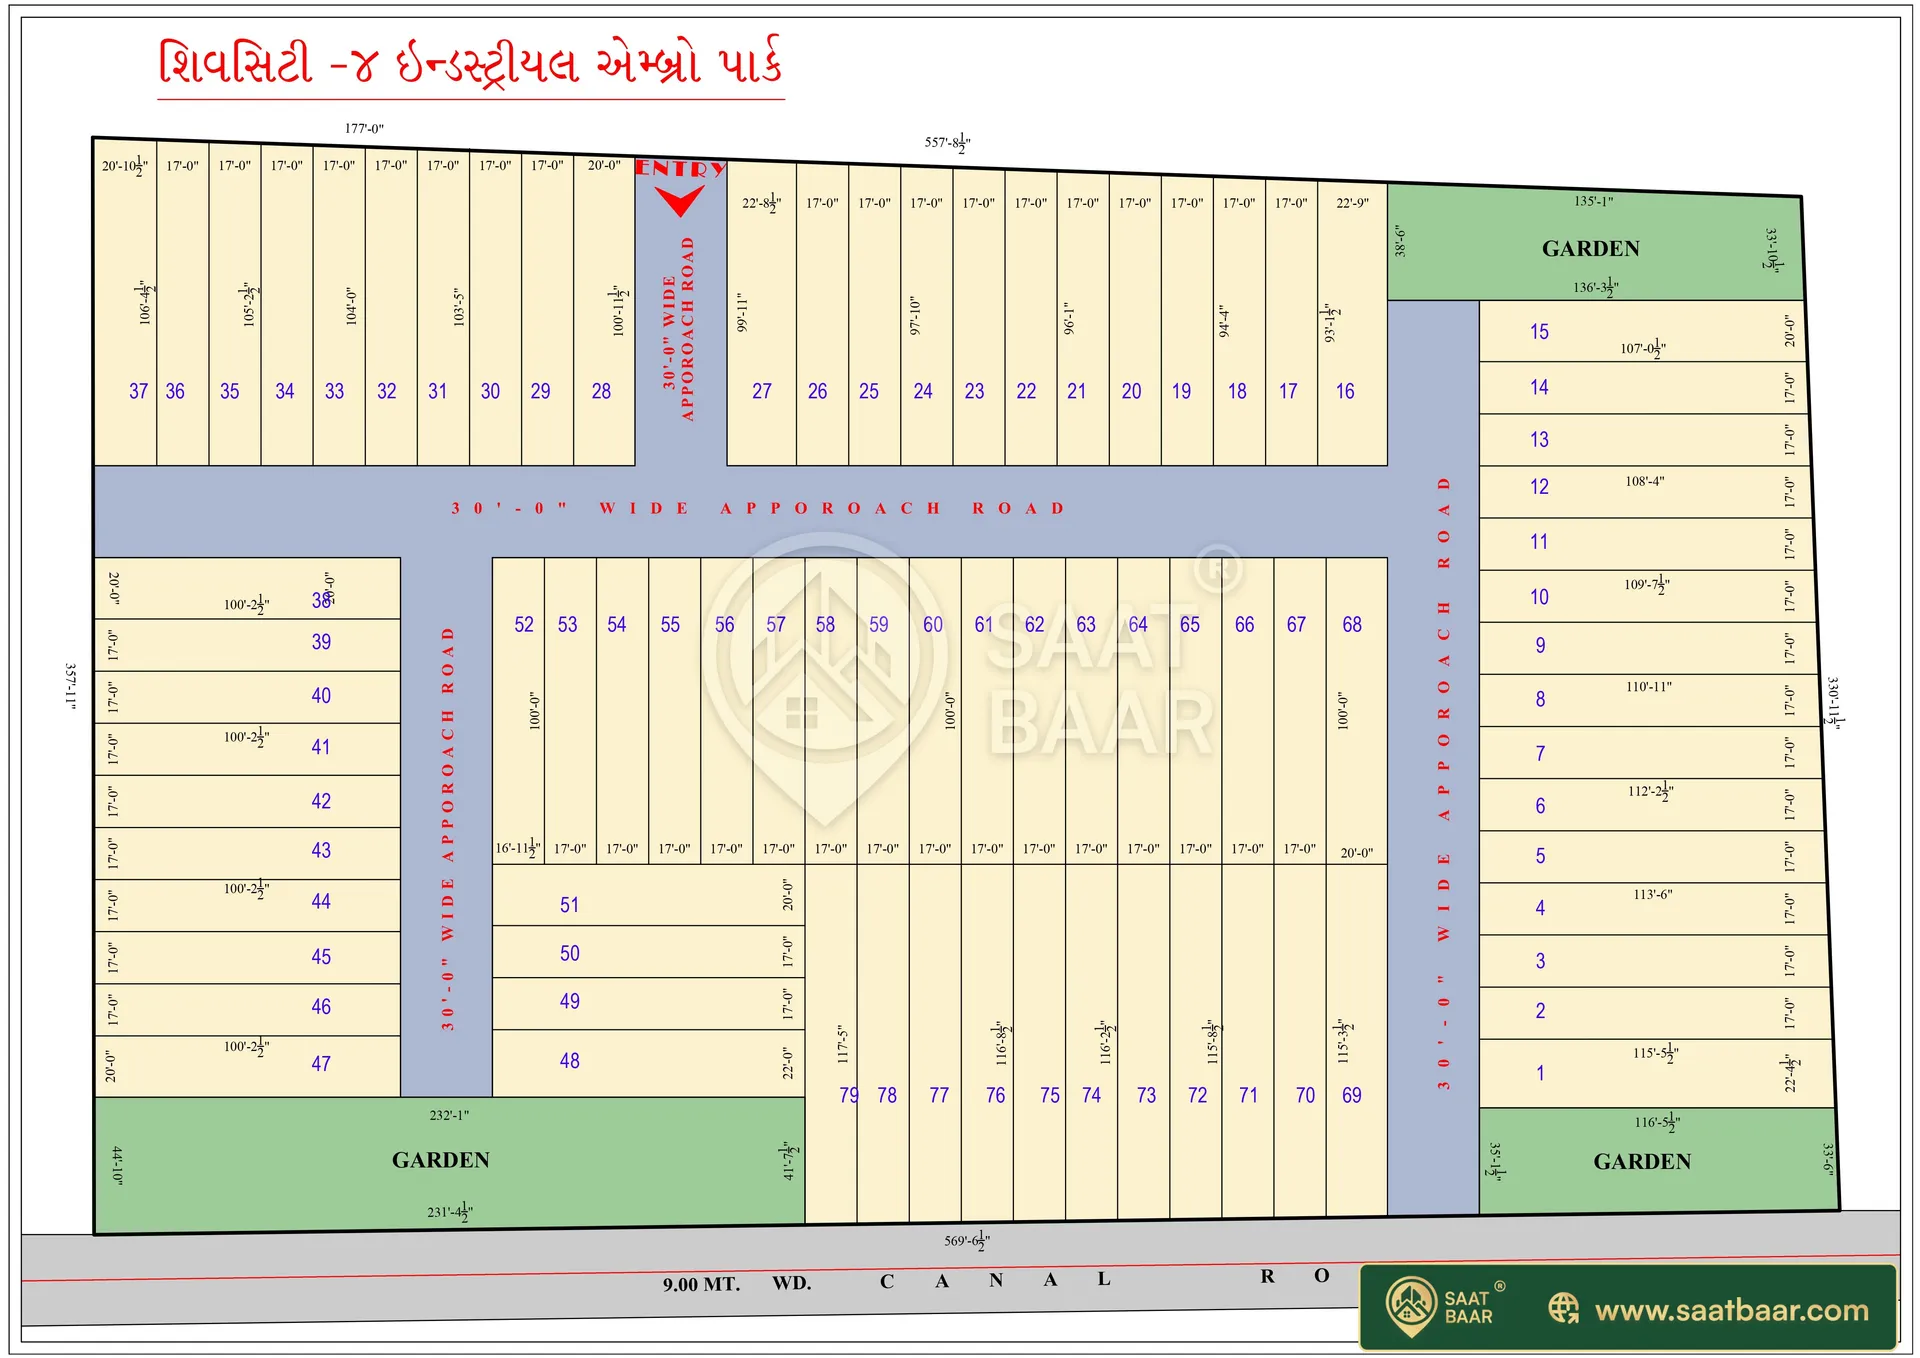Screen dimensions: 1920x1358
Task: Select plot number 37 in corner
Action: [x=138, y=391]
